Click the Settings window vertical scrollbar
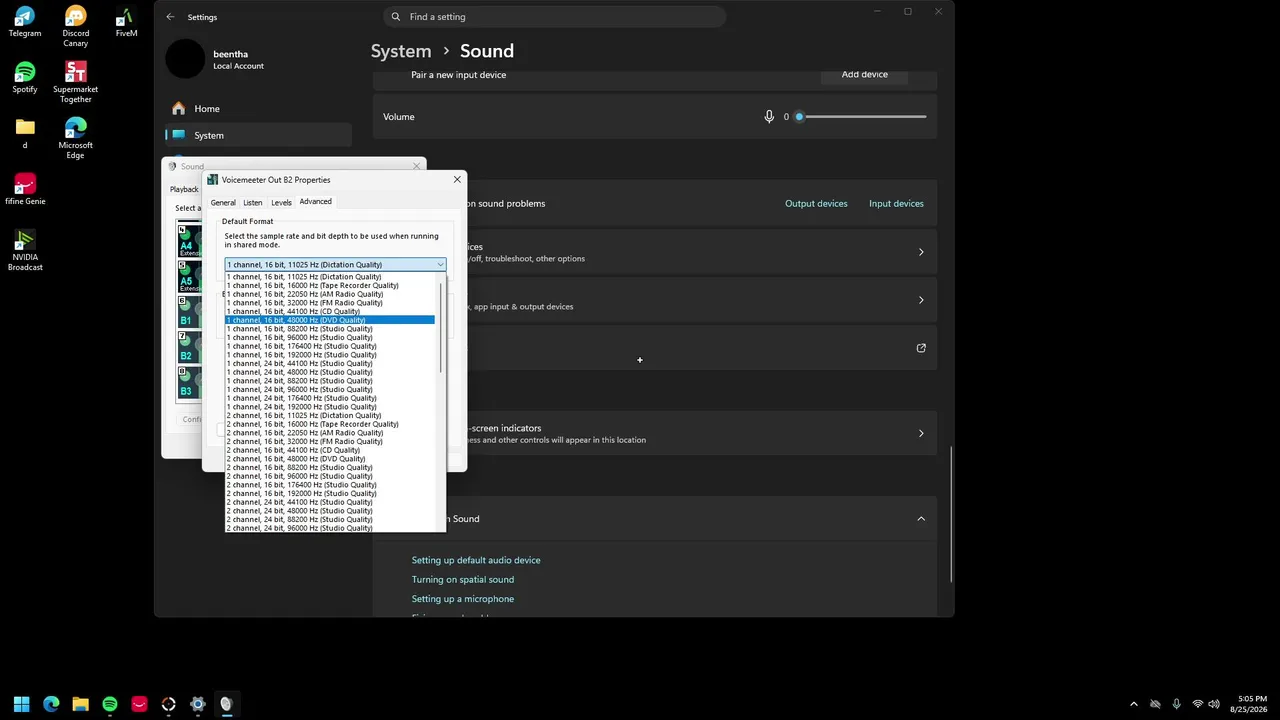Image resolution: width=1280 pixels, height=720 pixels. point(951,515)
